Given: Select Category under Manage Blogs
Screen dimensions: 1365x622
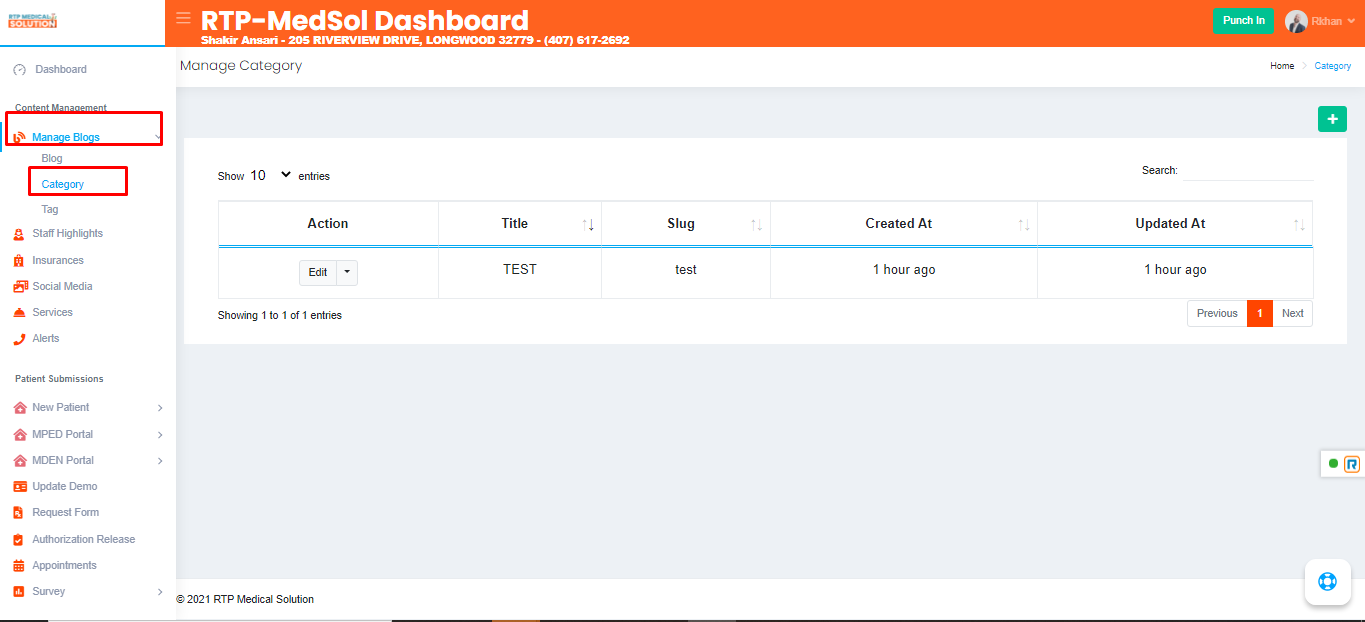Looking at the screenshot, I should point(63,184).
